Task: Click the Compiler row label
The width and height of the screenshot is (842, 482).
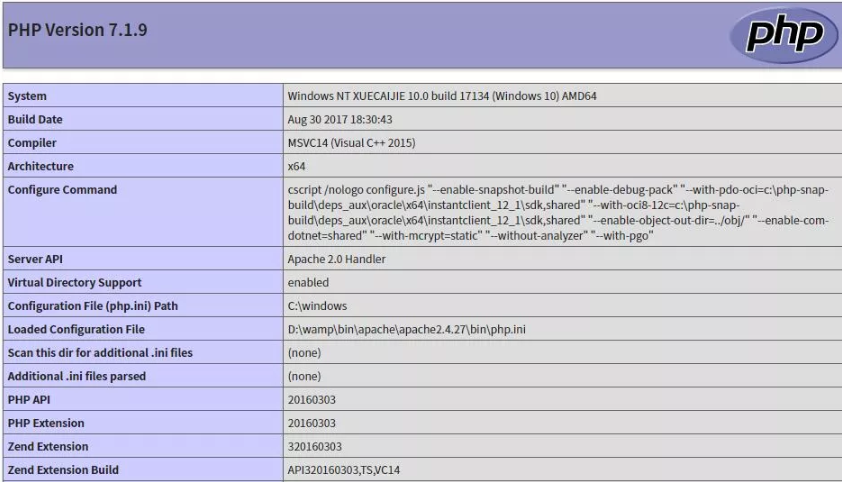Action: (x=32, y=143)
